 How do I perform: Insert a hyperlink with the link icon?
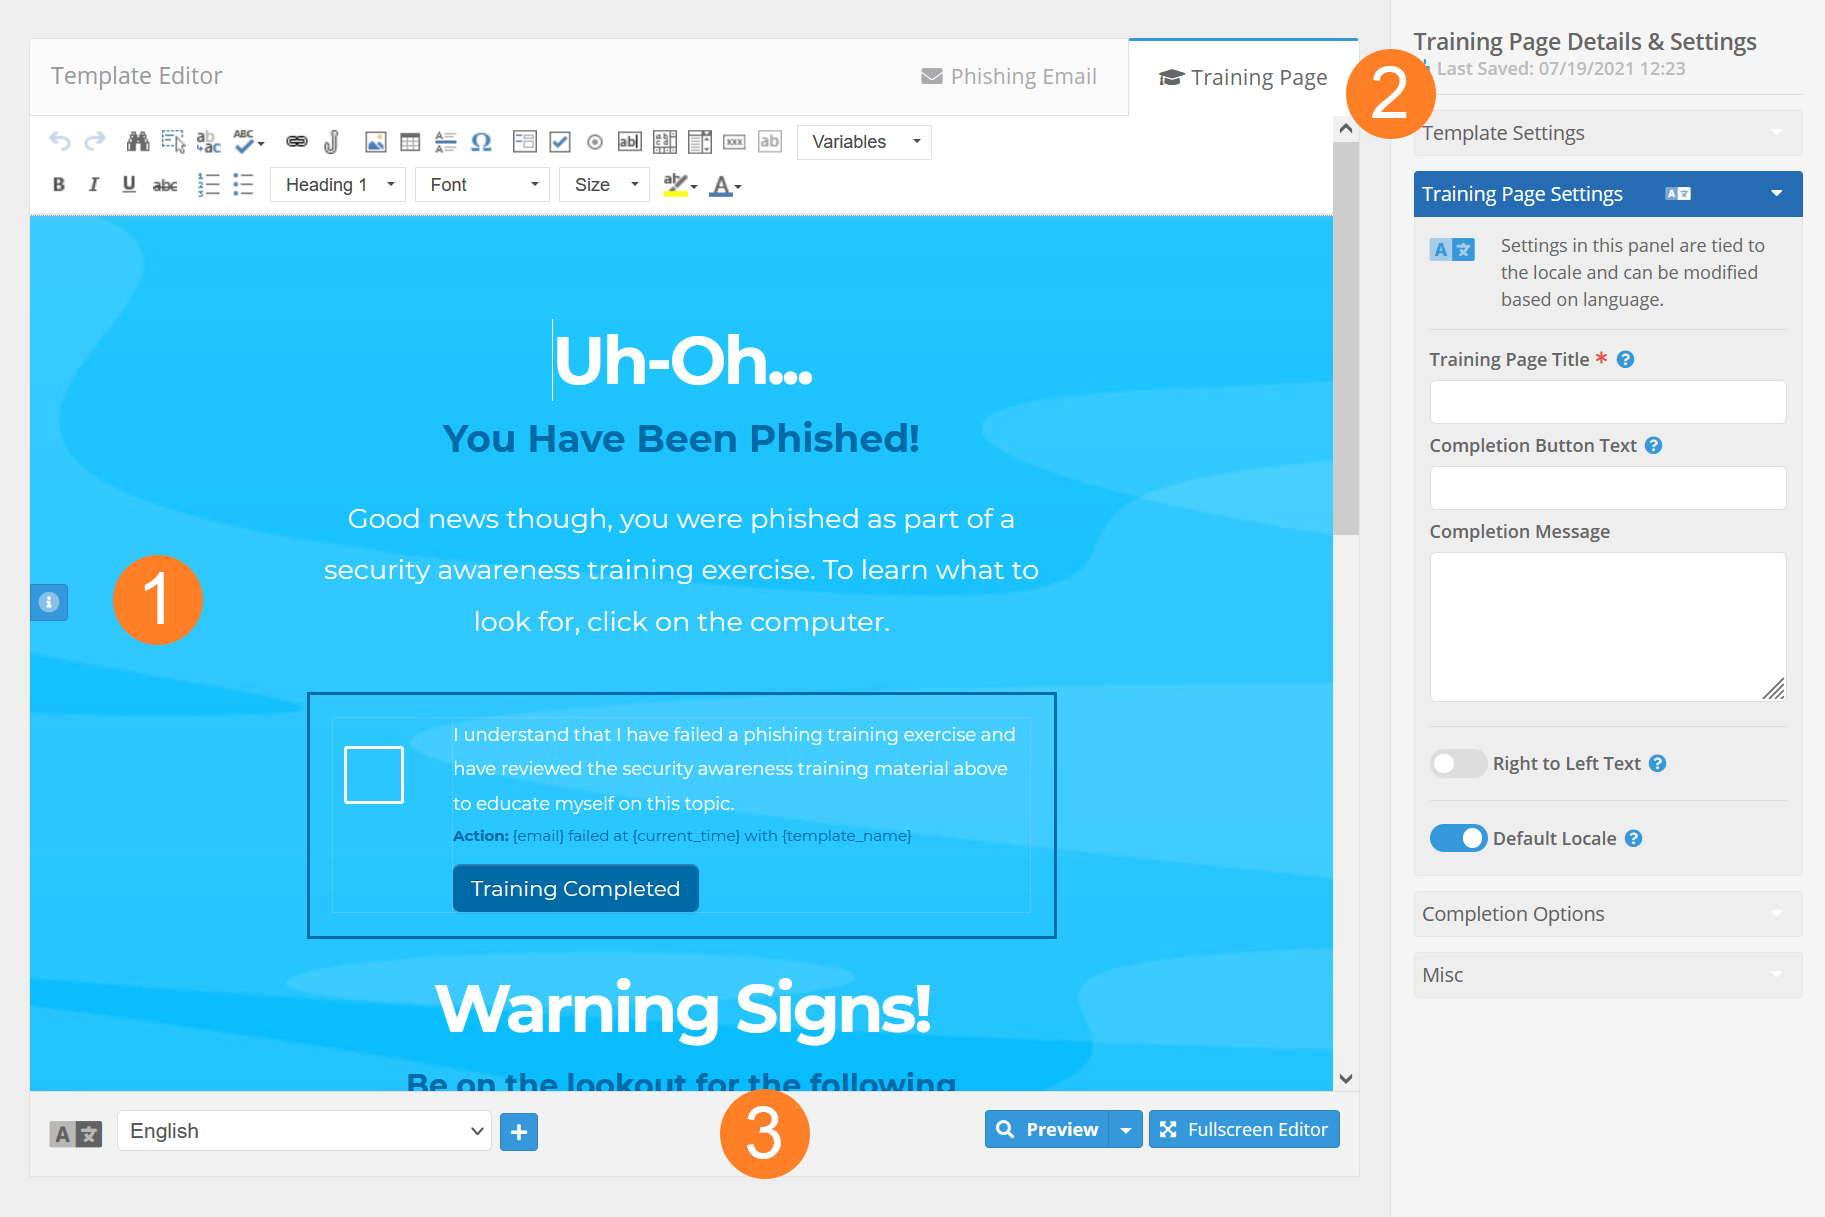coord(296,142)
